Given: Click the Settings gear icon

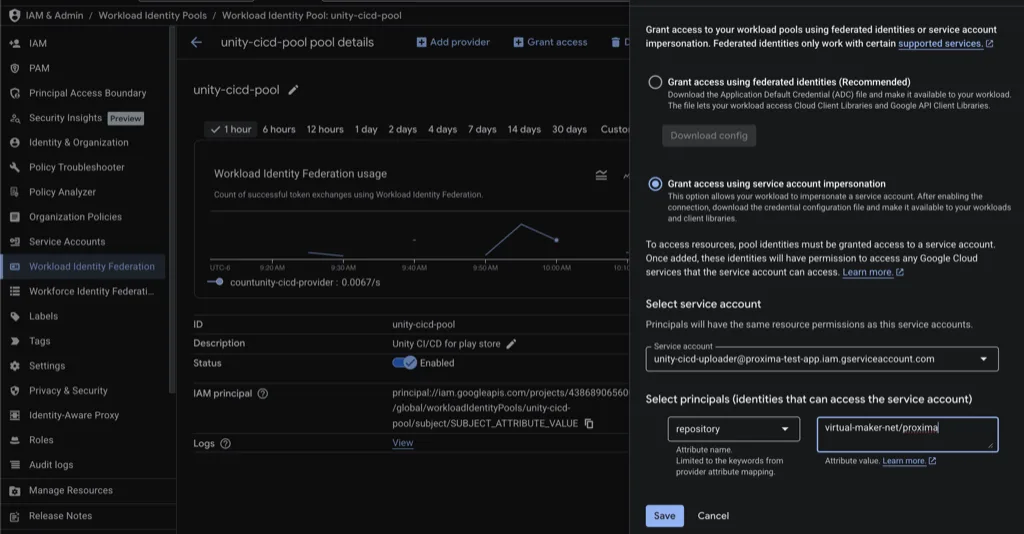Looking at the screenshot, I should pos(14,366).
